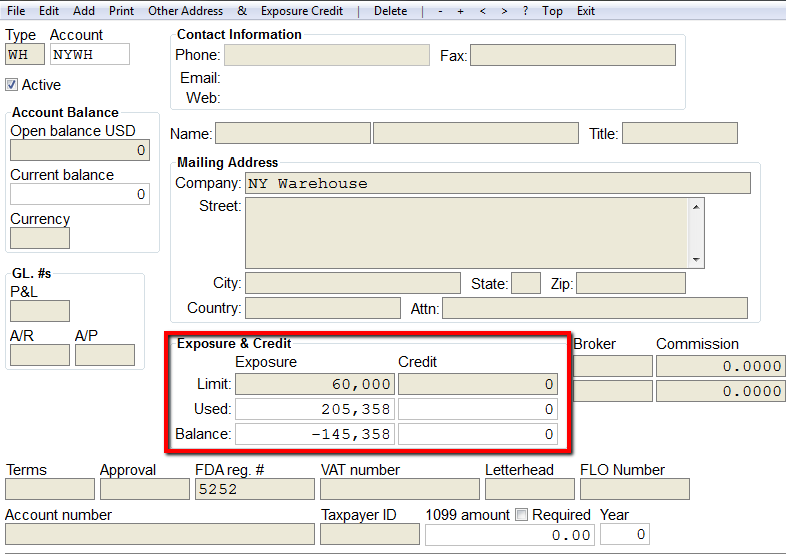Click Exposure Credit in the menu bar
Viewport: 786px width, 554px height.
click(302, 11)
